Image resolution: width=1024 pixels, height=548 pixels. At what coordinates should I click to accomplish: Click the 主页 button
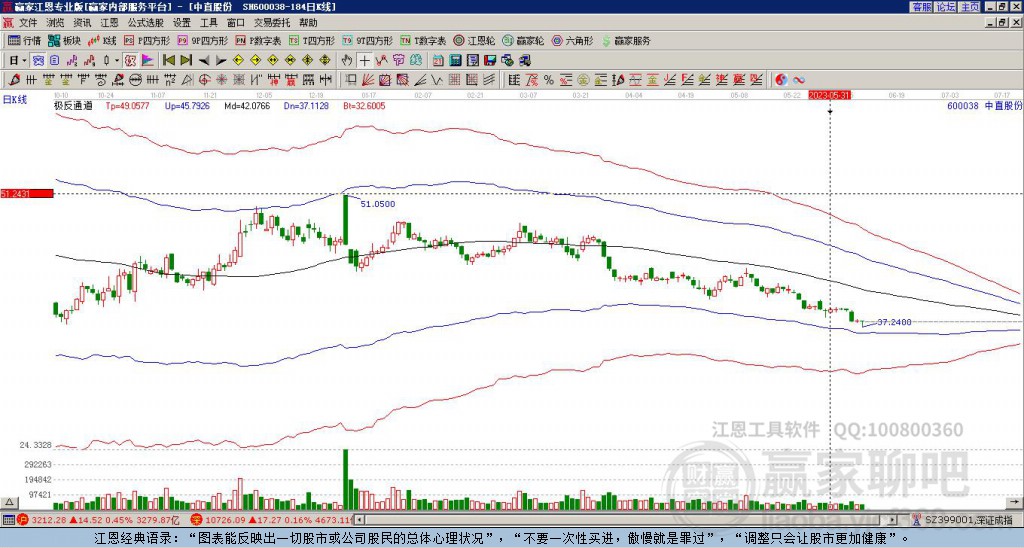970,7
